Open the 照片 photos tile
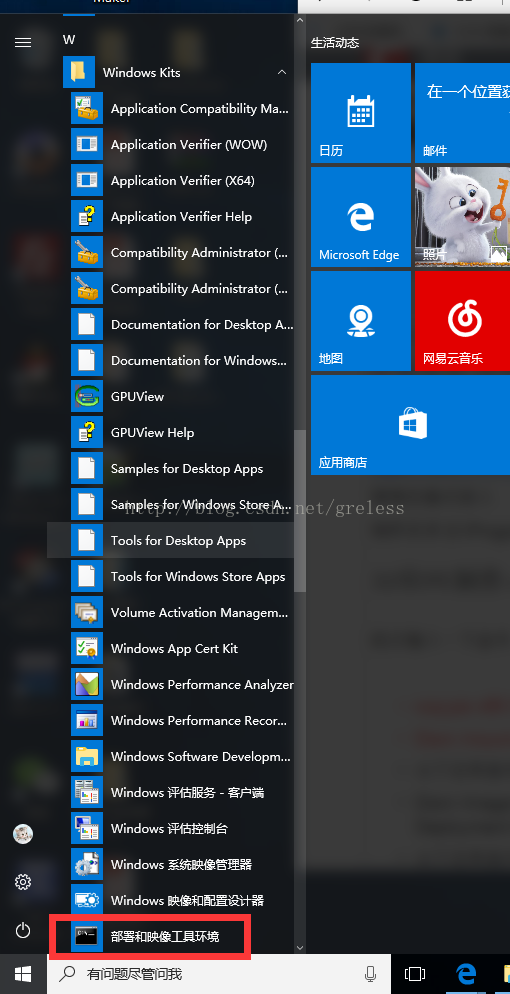 462,217
